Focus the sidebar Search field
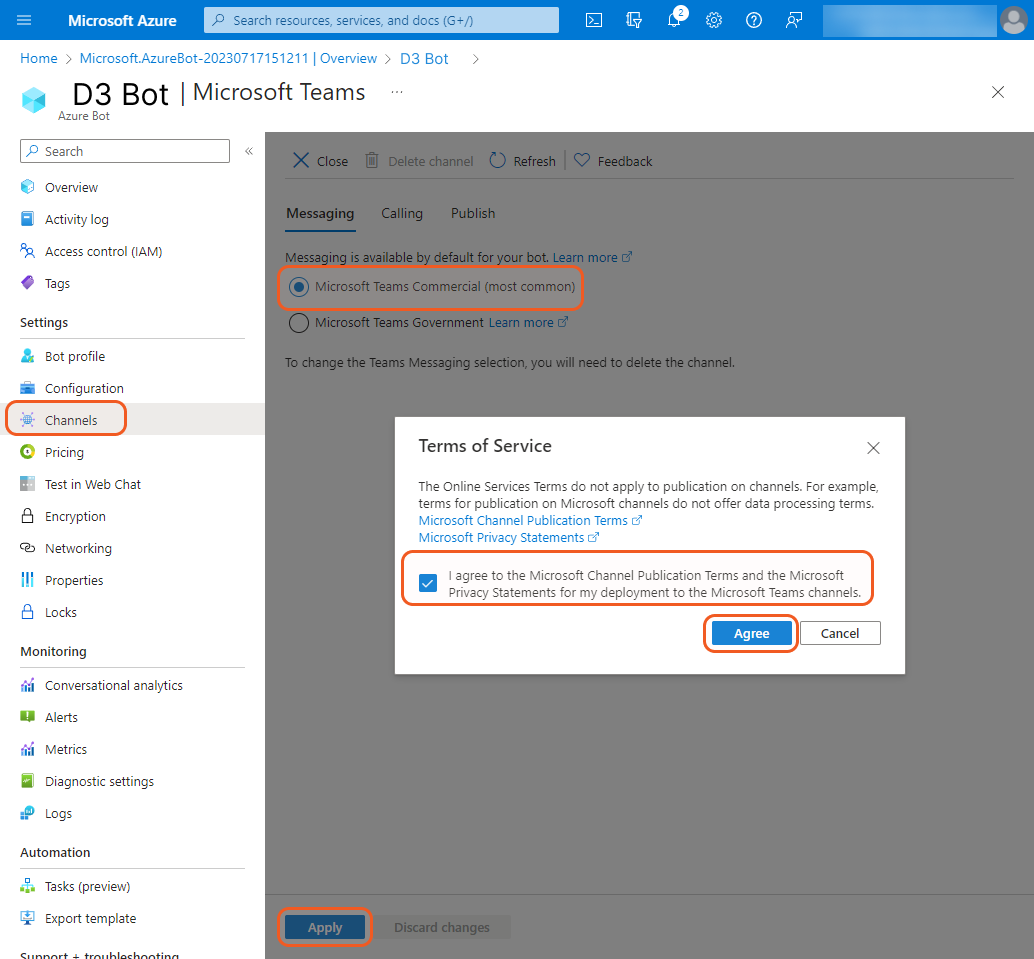Viewport: 1034px width, 959px height. point(125,151)
